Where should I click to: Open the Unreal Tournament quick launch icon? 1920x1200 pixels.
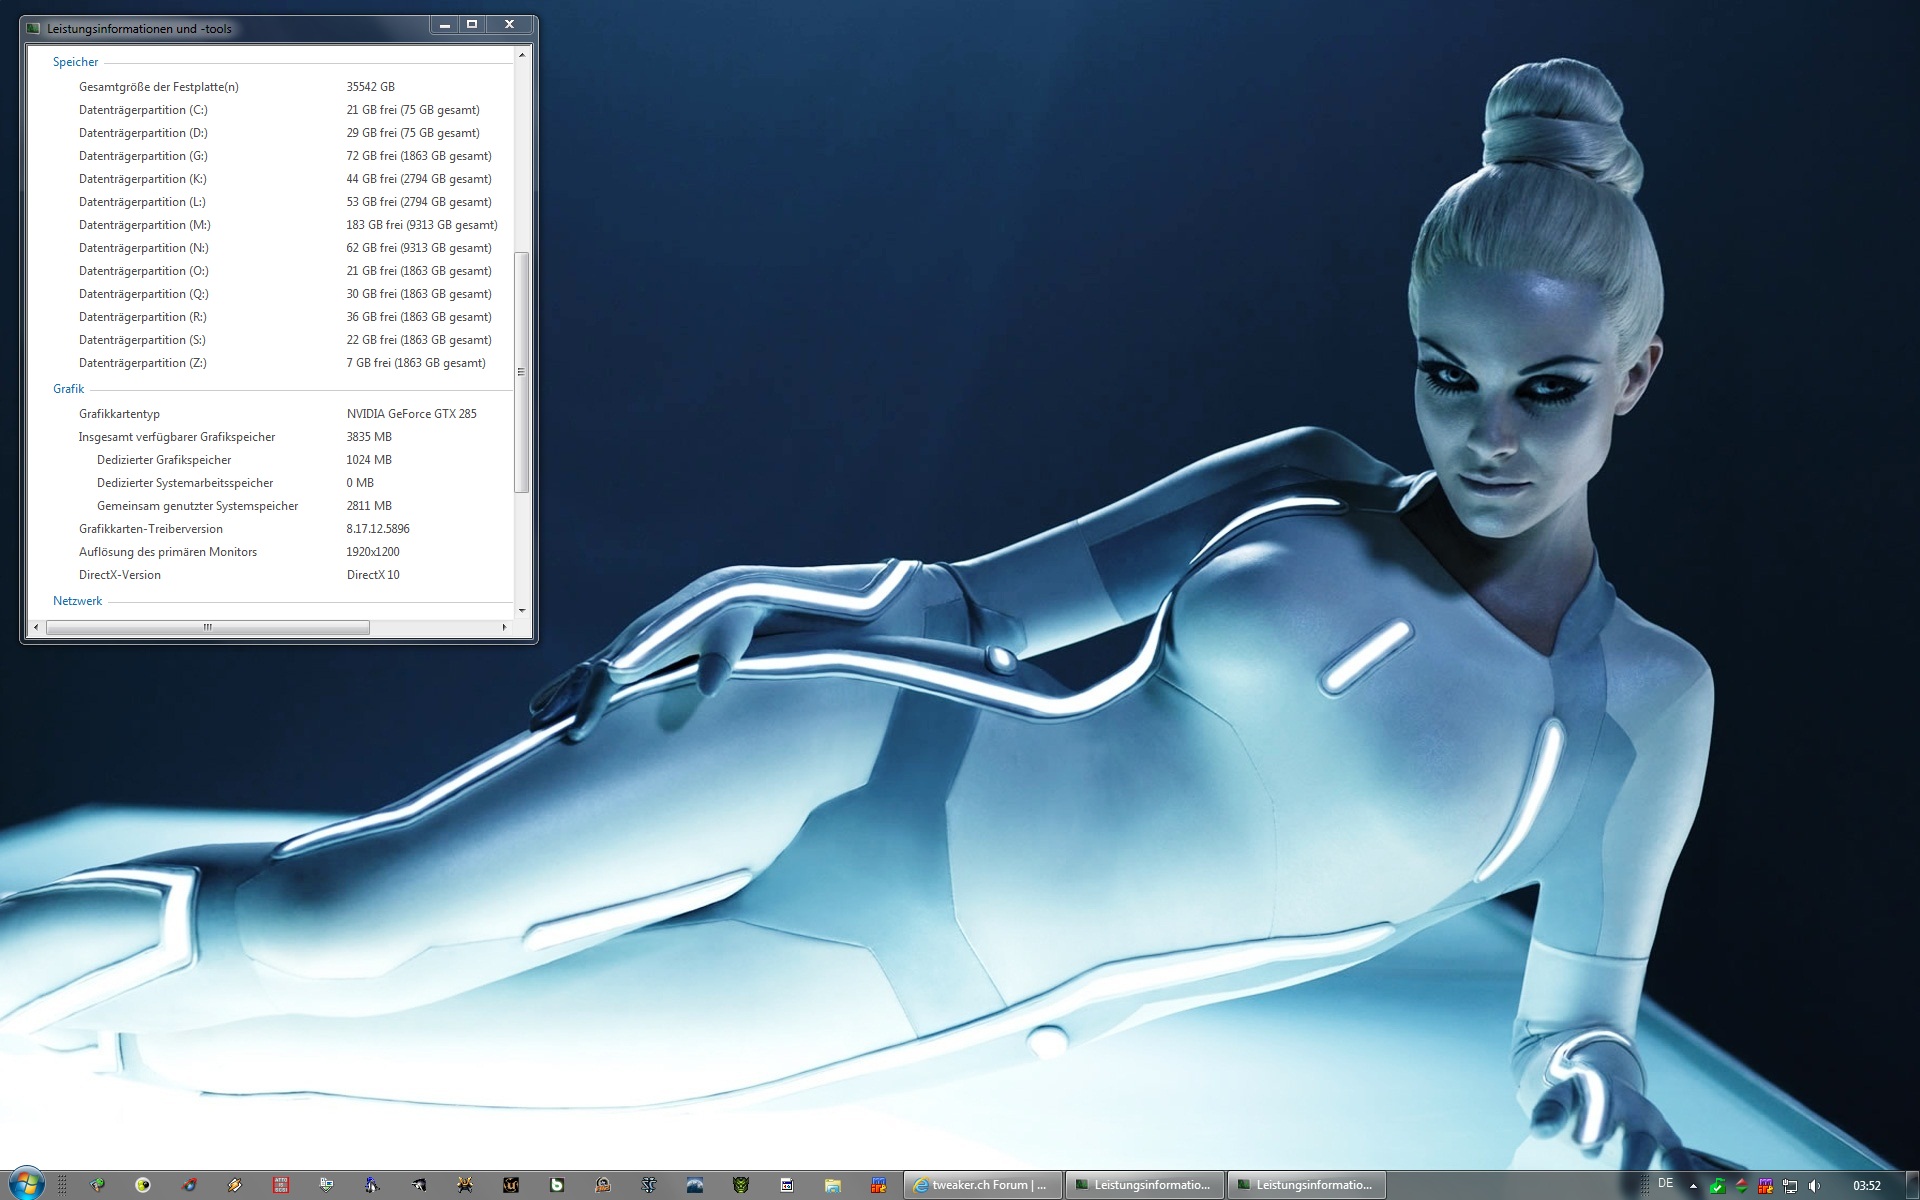click(510, 1185)
